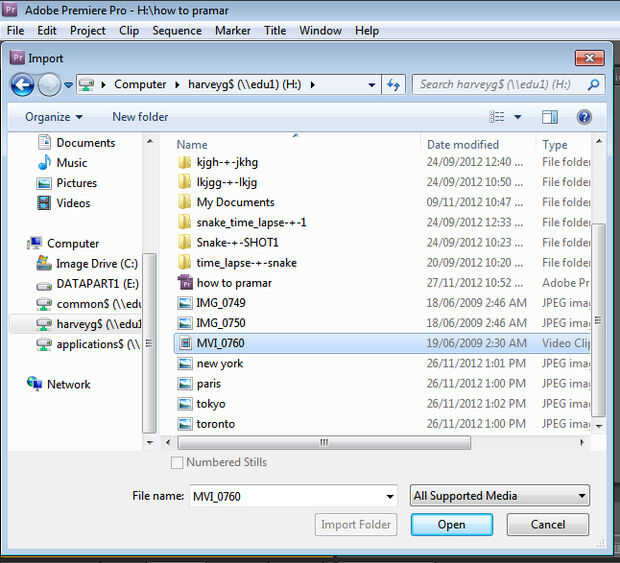Select Computer in navigation pane
This screenshot has width=620, height=563.
tap(63, 244)
